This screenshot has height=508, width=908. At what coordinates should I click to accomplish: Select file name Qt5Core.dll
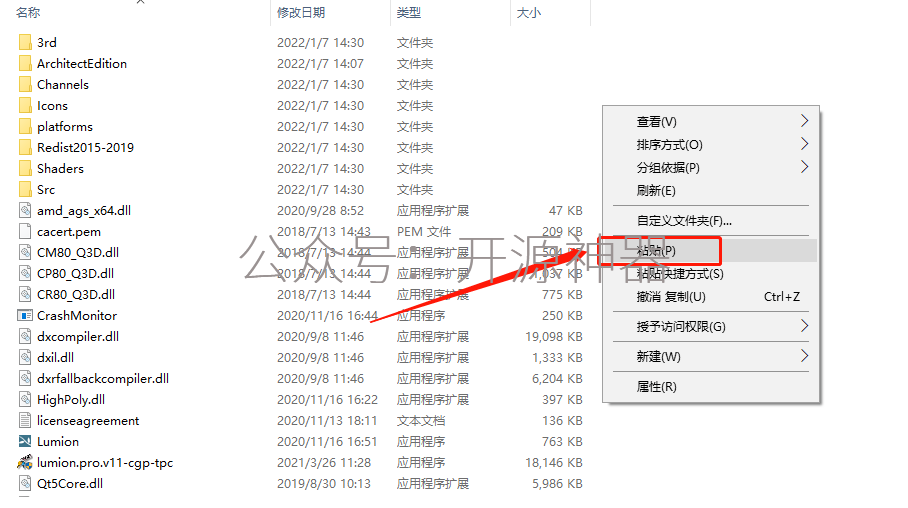(70, 484)
